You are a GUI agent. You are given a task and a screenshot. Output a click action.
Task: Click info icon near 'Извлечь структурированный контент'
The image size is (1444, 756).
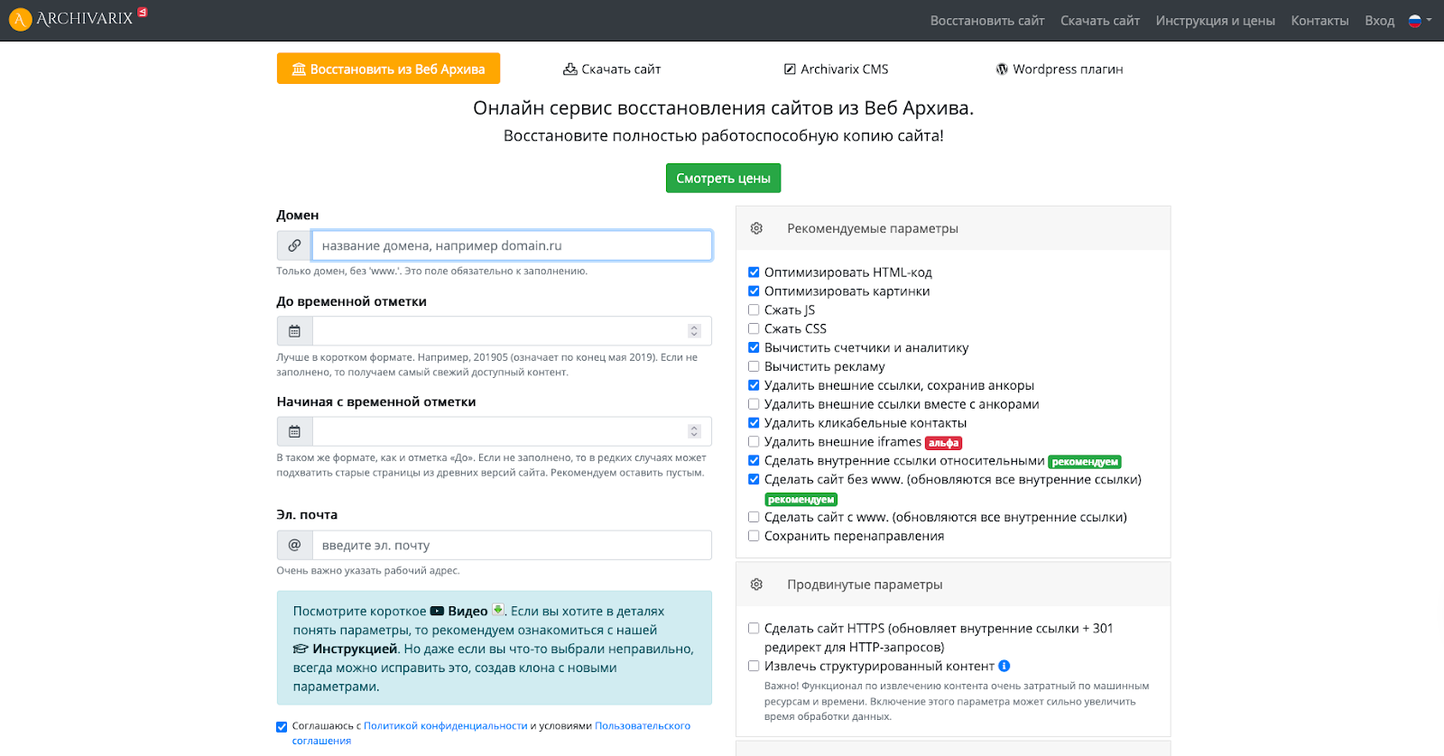tap(1004, 666)
